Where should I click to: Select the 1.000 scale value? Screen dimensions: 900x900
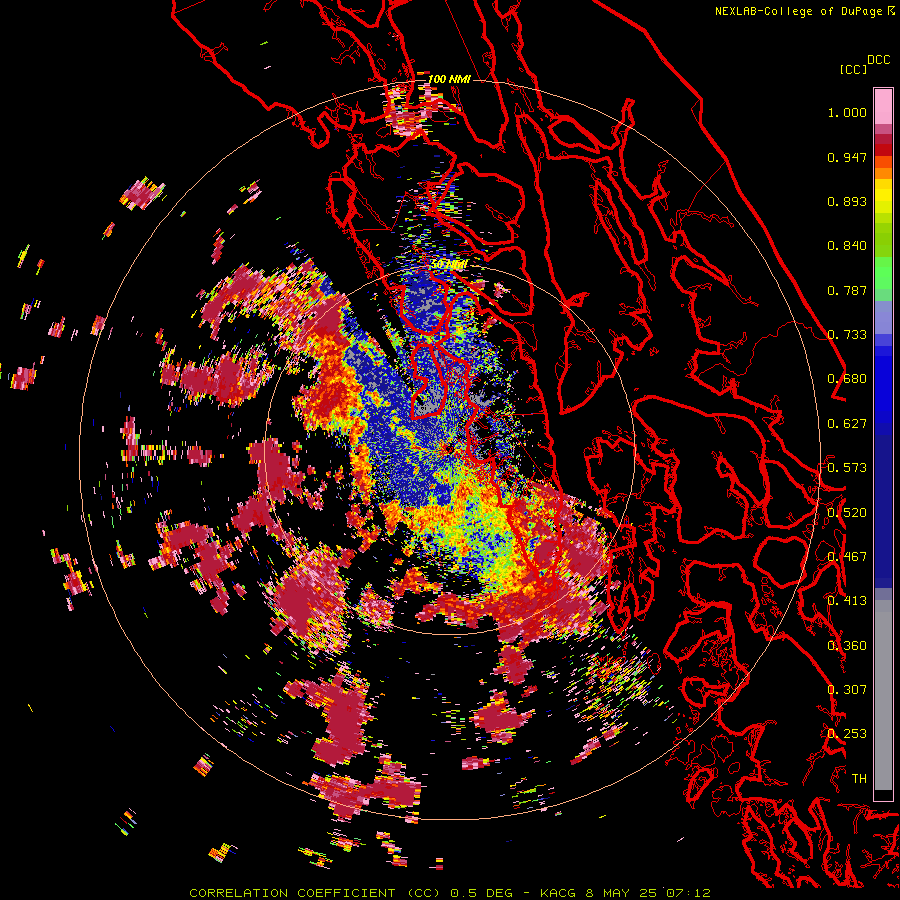tap(847, 112)
